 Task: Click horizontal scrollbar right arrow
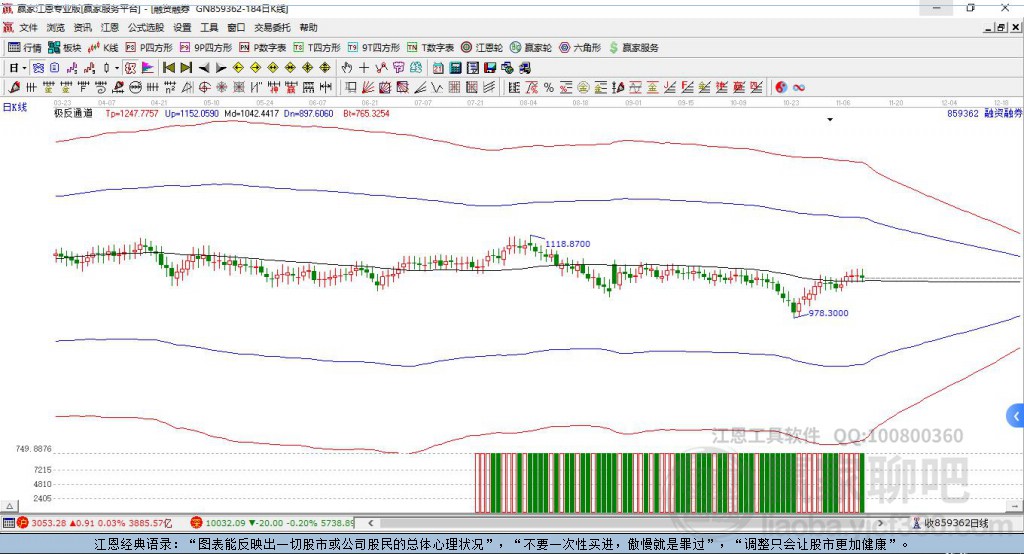[880, 523]
